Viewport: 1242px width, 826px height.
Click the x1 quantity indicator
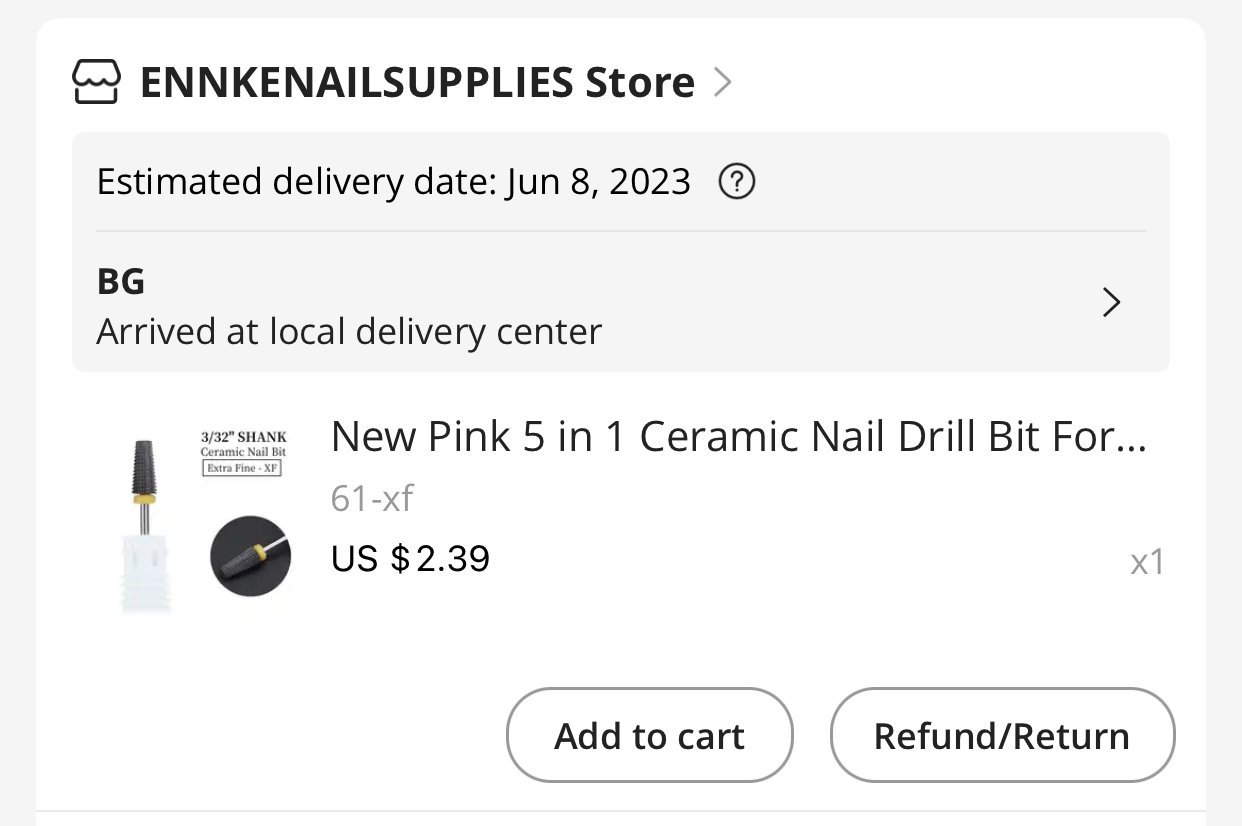1148,562
